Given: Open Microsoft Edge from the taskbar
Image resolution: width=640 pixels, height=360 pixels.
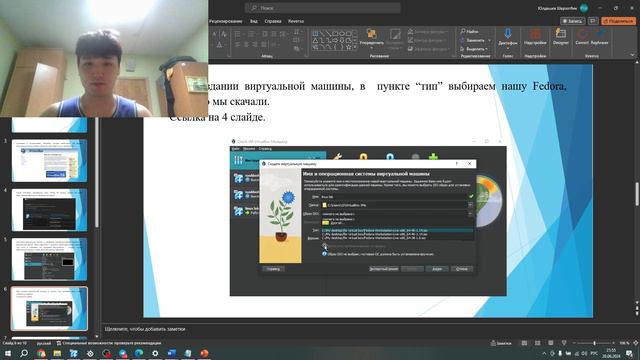Looking at the screenshot, I should (139, 353).
